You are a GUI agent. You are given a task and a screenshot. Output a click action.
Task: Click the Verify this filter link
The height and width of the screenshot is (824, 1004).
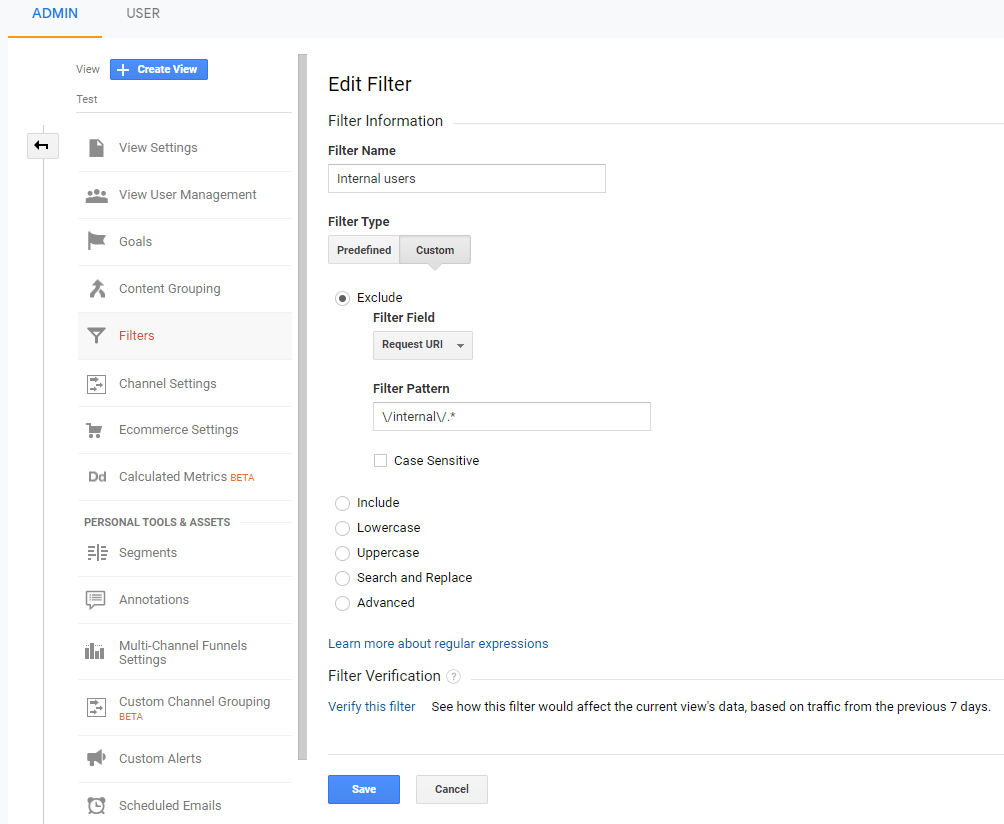coord(371,706)
